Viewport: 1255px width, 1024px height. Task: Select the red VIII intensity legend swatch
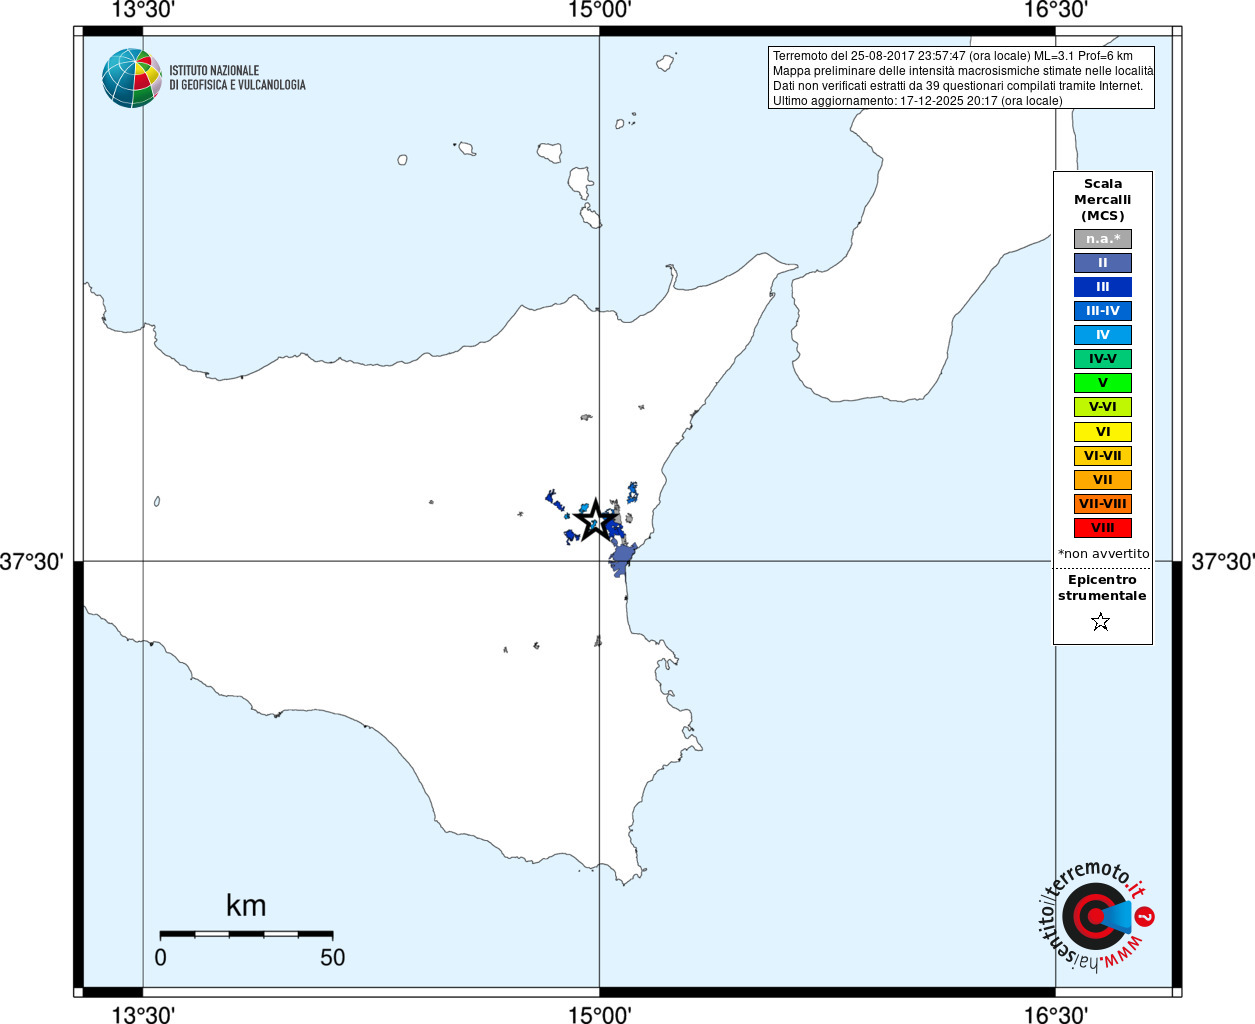click(1103, 528)
